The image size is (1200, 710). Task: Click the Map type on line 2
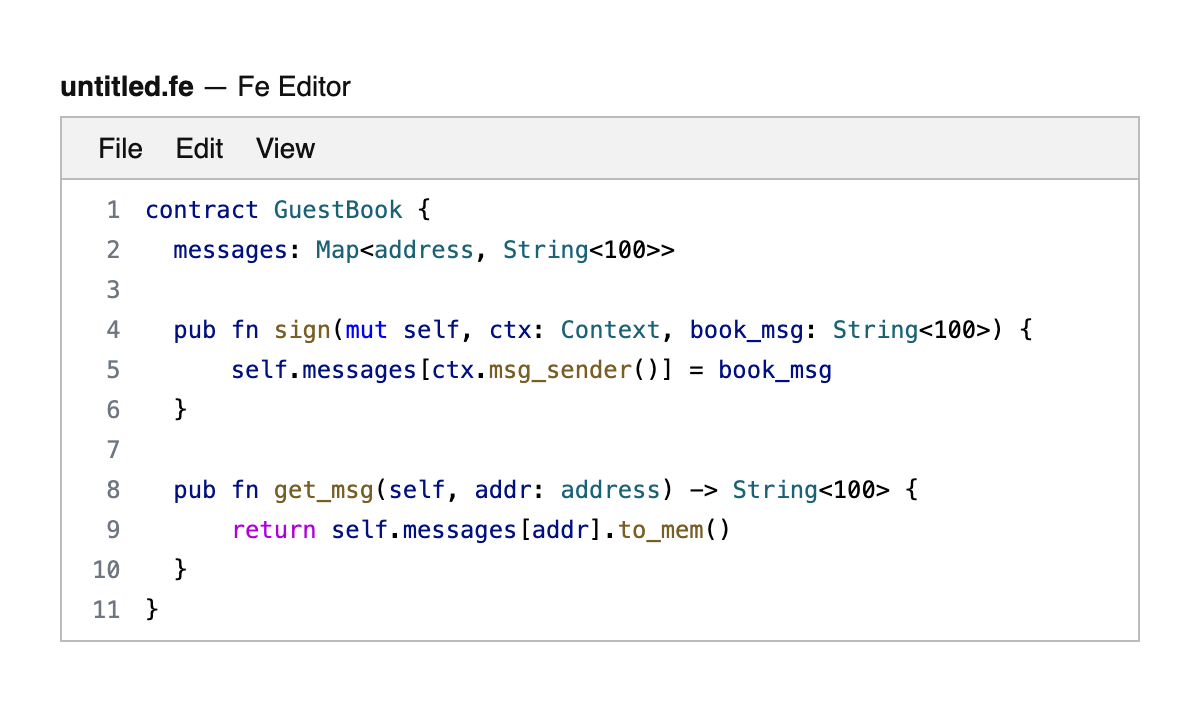(337, 250)
